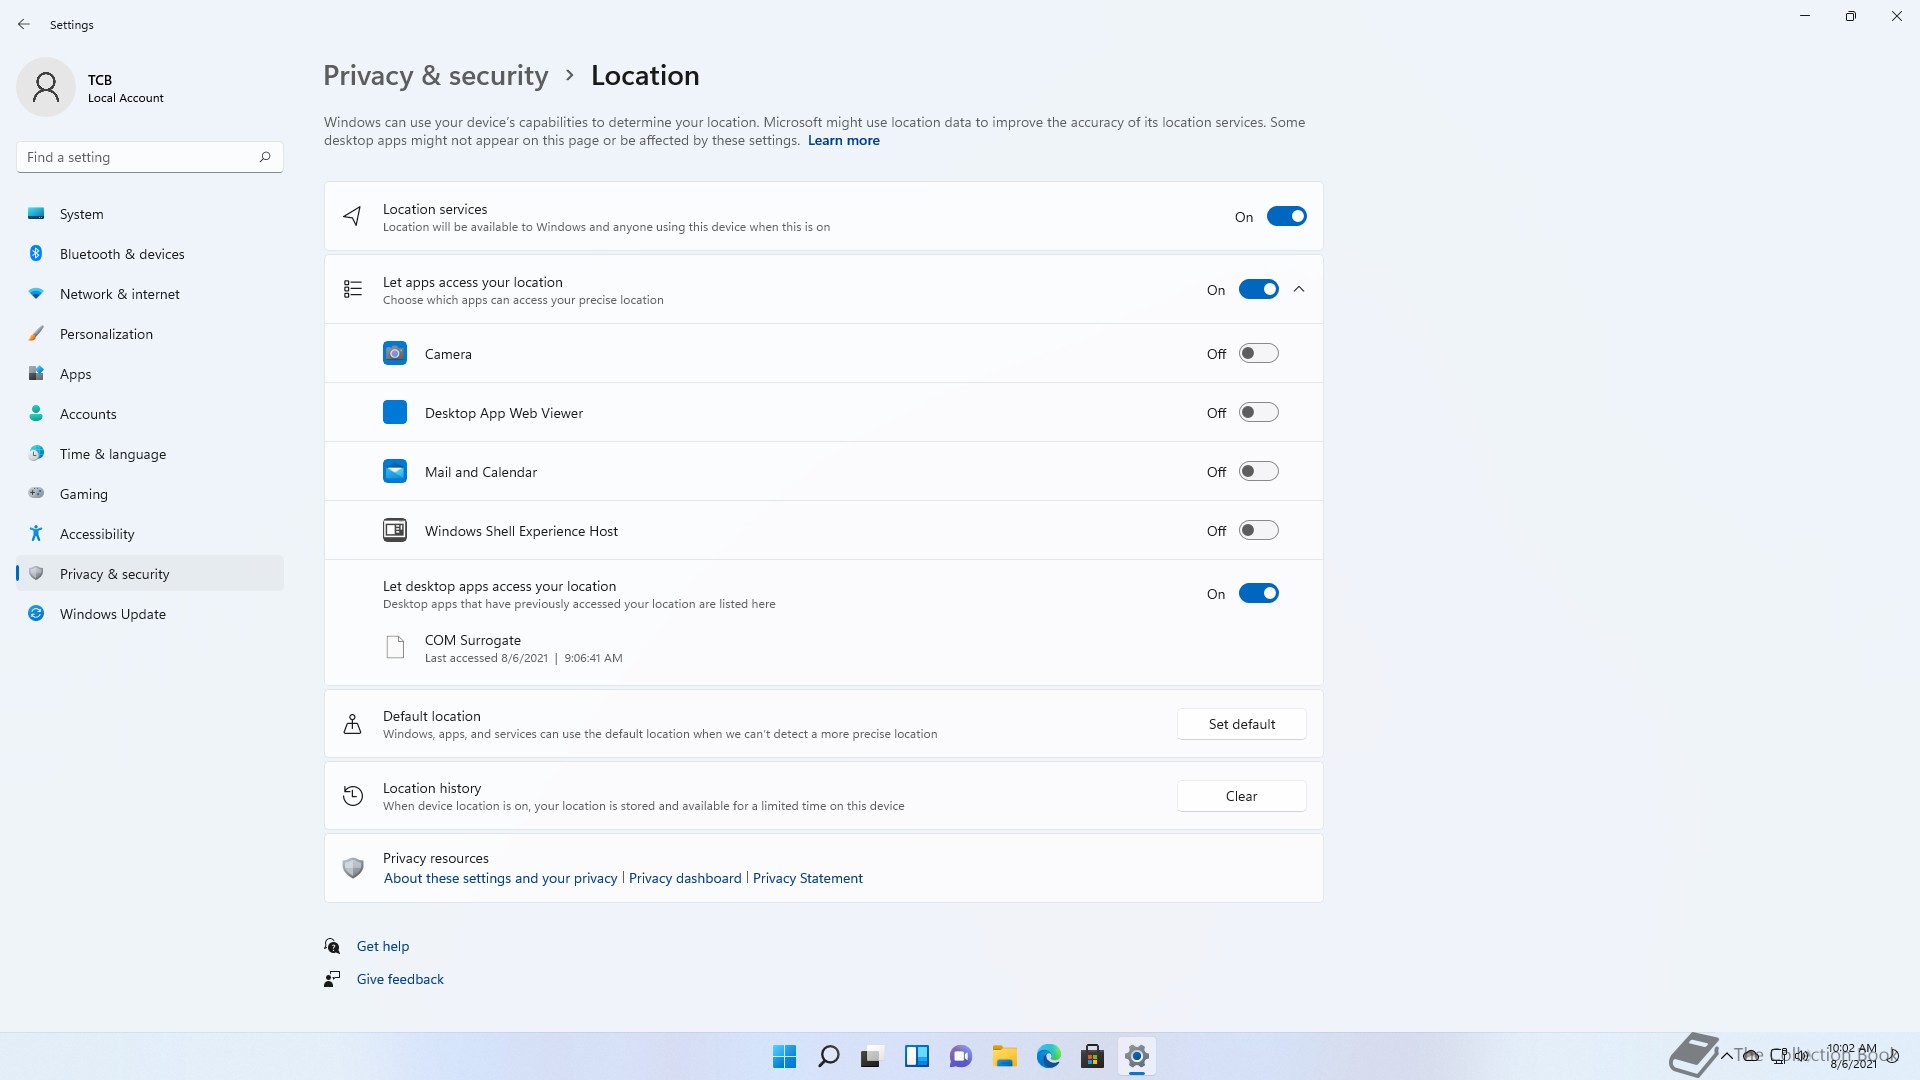Open Microsoft Store from the taskbar
Viewport: 1920px width, 1080px height.
tap(1092, 1056)
